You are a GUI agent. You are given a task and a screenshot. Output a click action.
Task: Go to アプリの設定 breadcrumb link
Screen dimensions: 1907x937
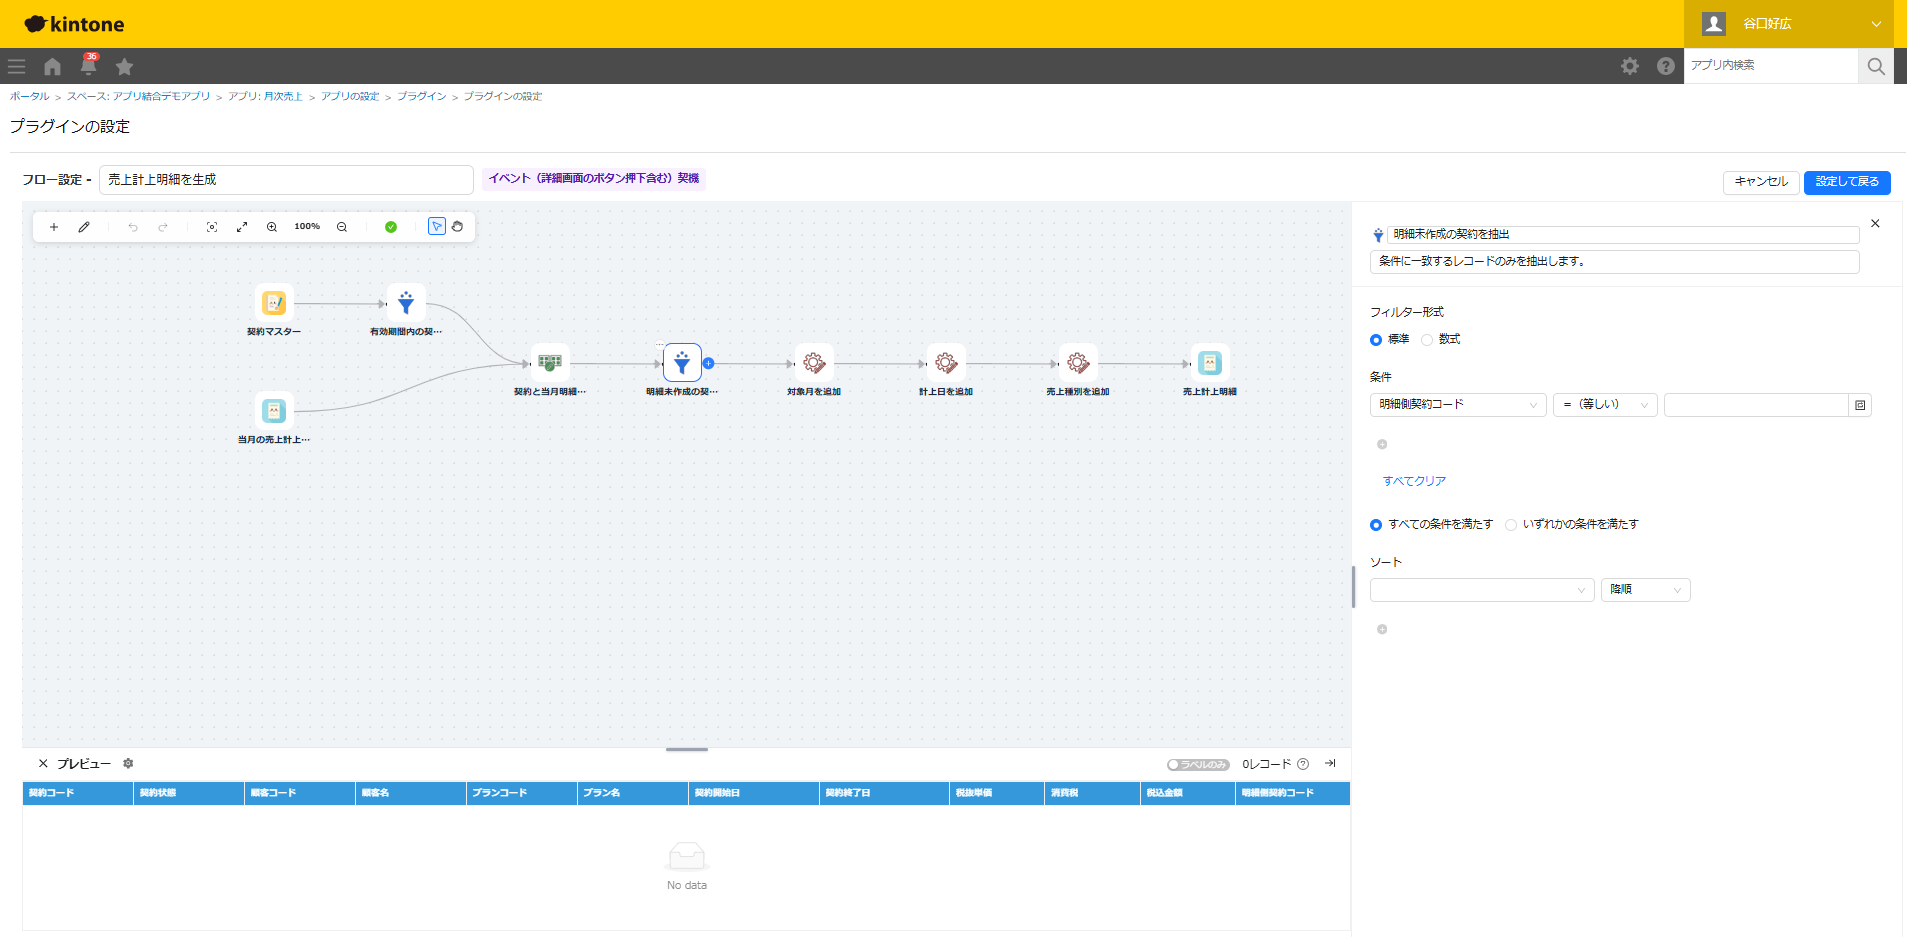pos(350,96)
